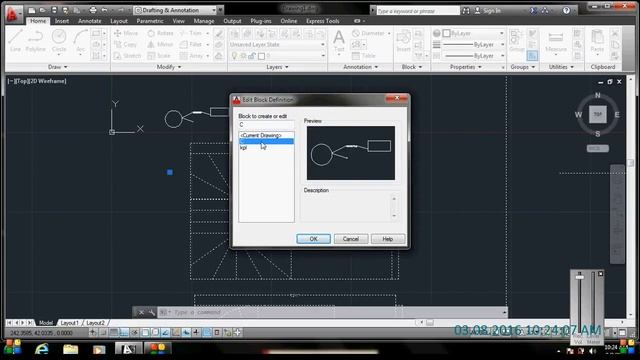Activate the Mirror command
The width and height of the screenshot is (640, 360).
pyautogui.click(x=160, y=44)
